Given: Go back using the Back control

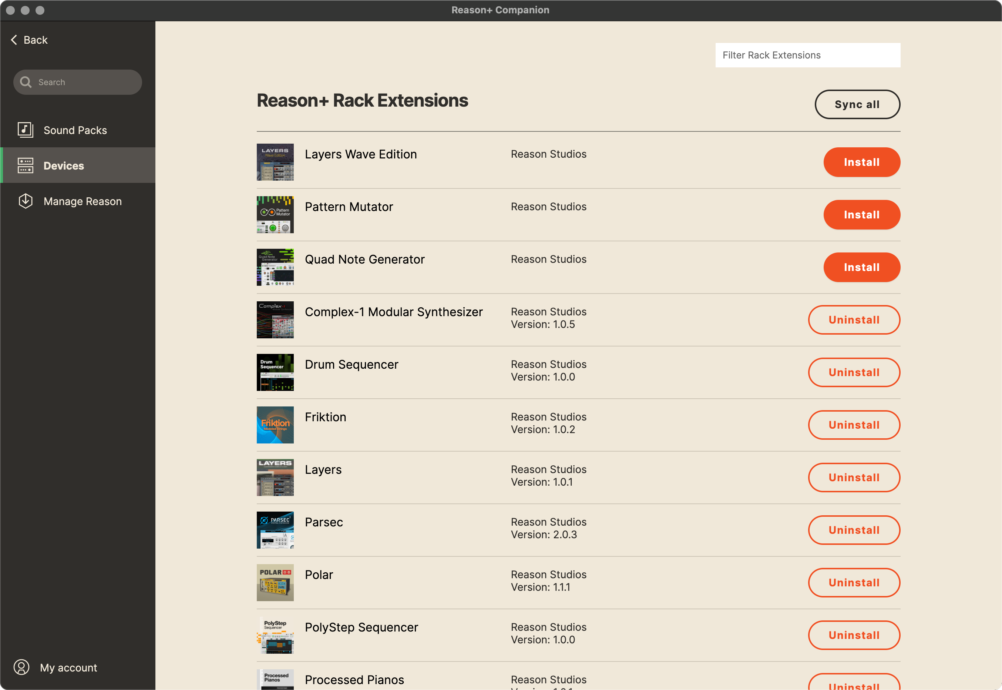Looking at the screenshot, I should [x=28, y=40].
